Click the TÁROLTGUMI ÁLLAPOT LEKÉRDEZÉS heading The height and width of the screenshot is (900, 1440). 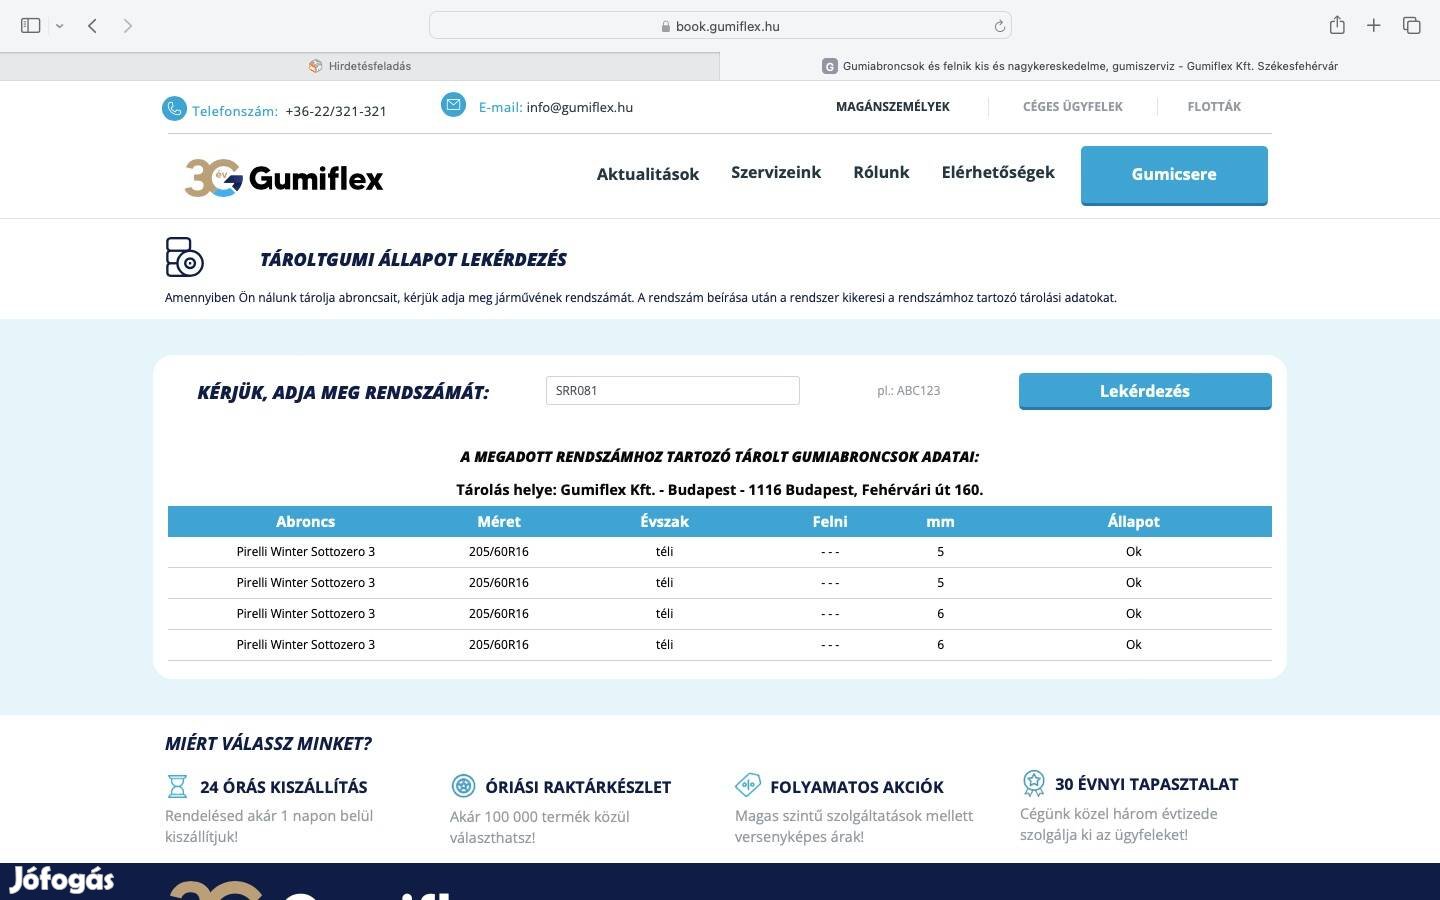coord(413,259)
